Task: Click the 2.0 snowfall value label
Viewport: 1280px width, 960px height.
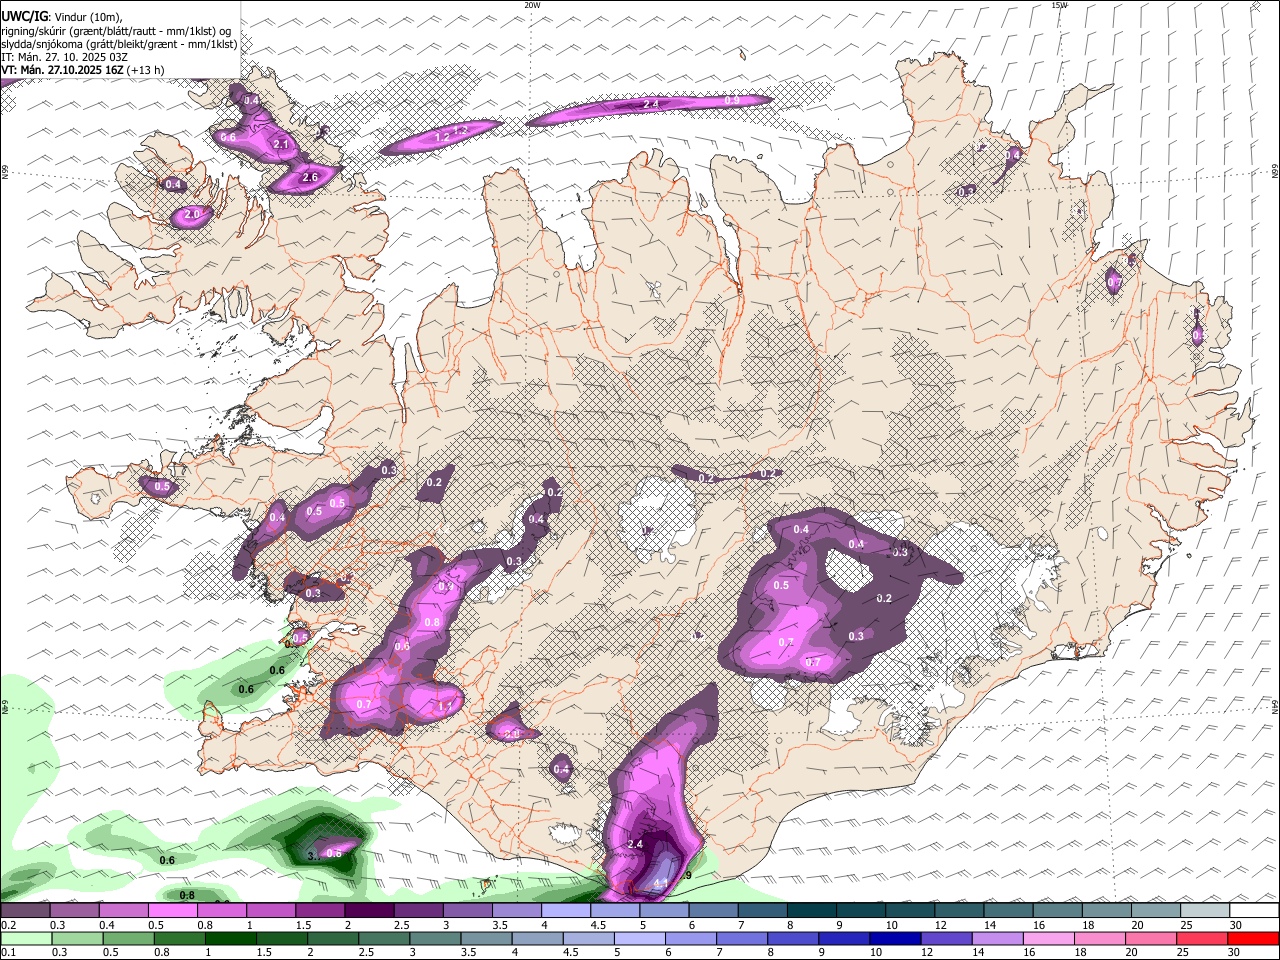Action: click(x=192, y=214)
